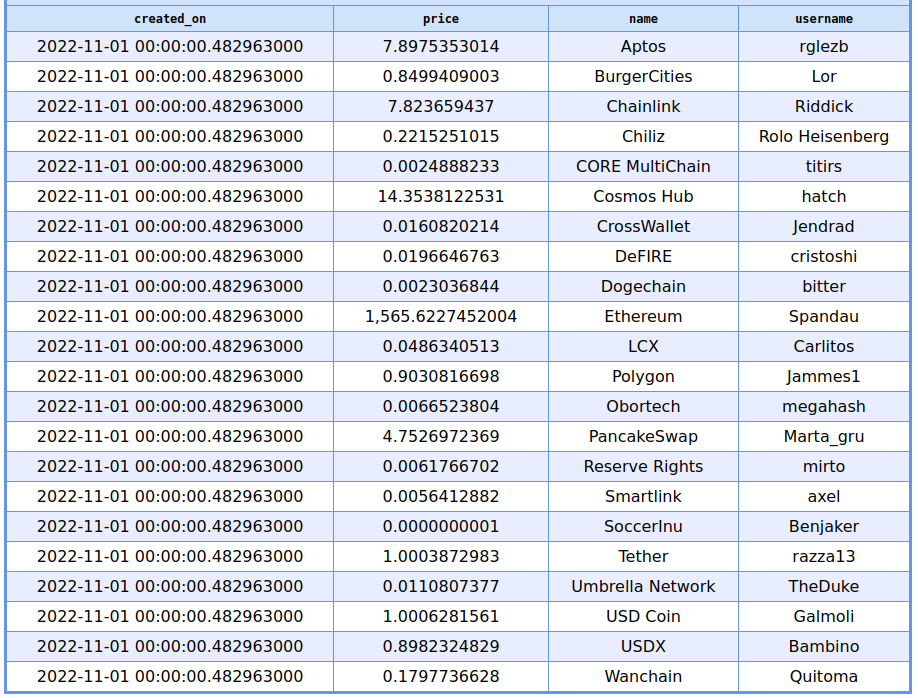Select the Umbrella Network name cell

click(x=643, y=587)
